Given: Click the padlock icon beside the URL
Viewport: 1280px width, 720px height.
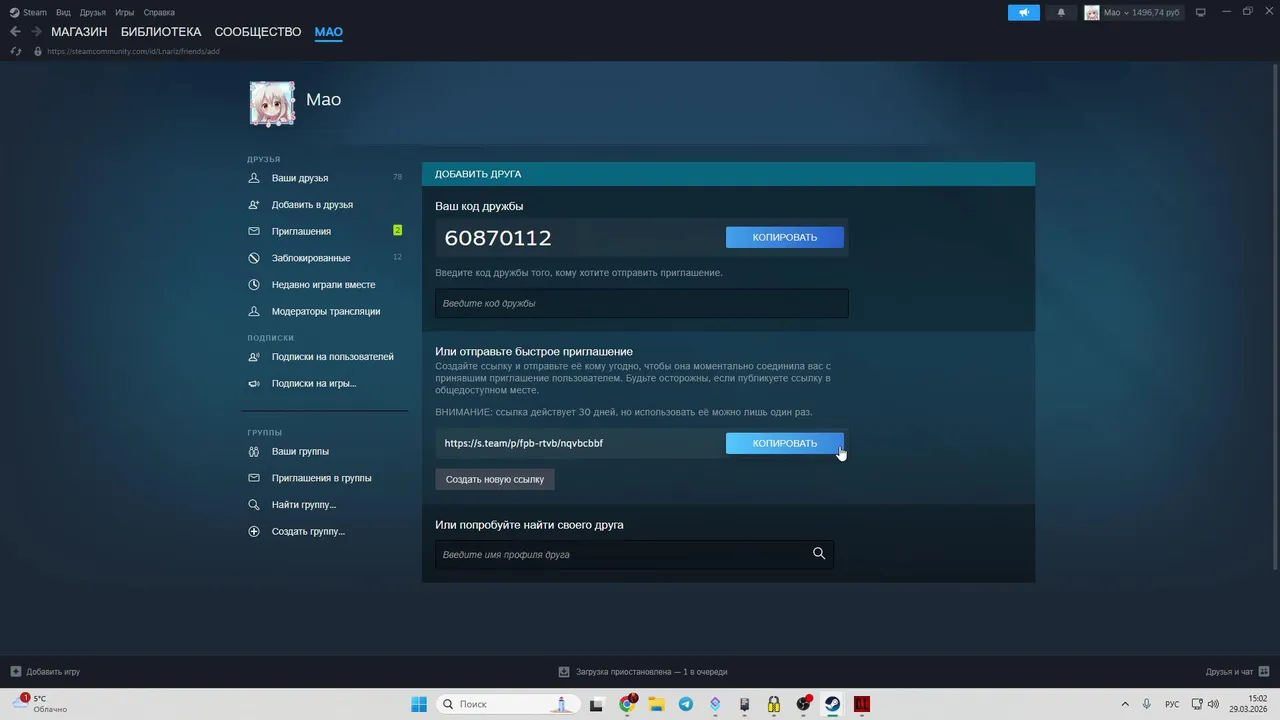Looking at the screenshot, I should coord(38,51).
